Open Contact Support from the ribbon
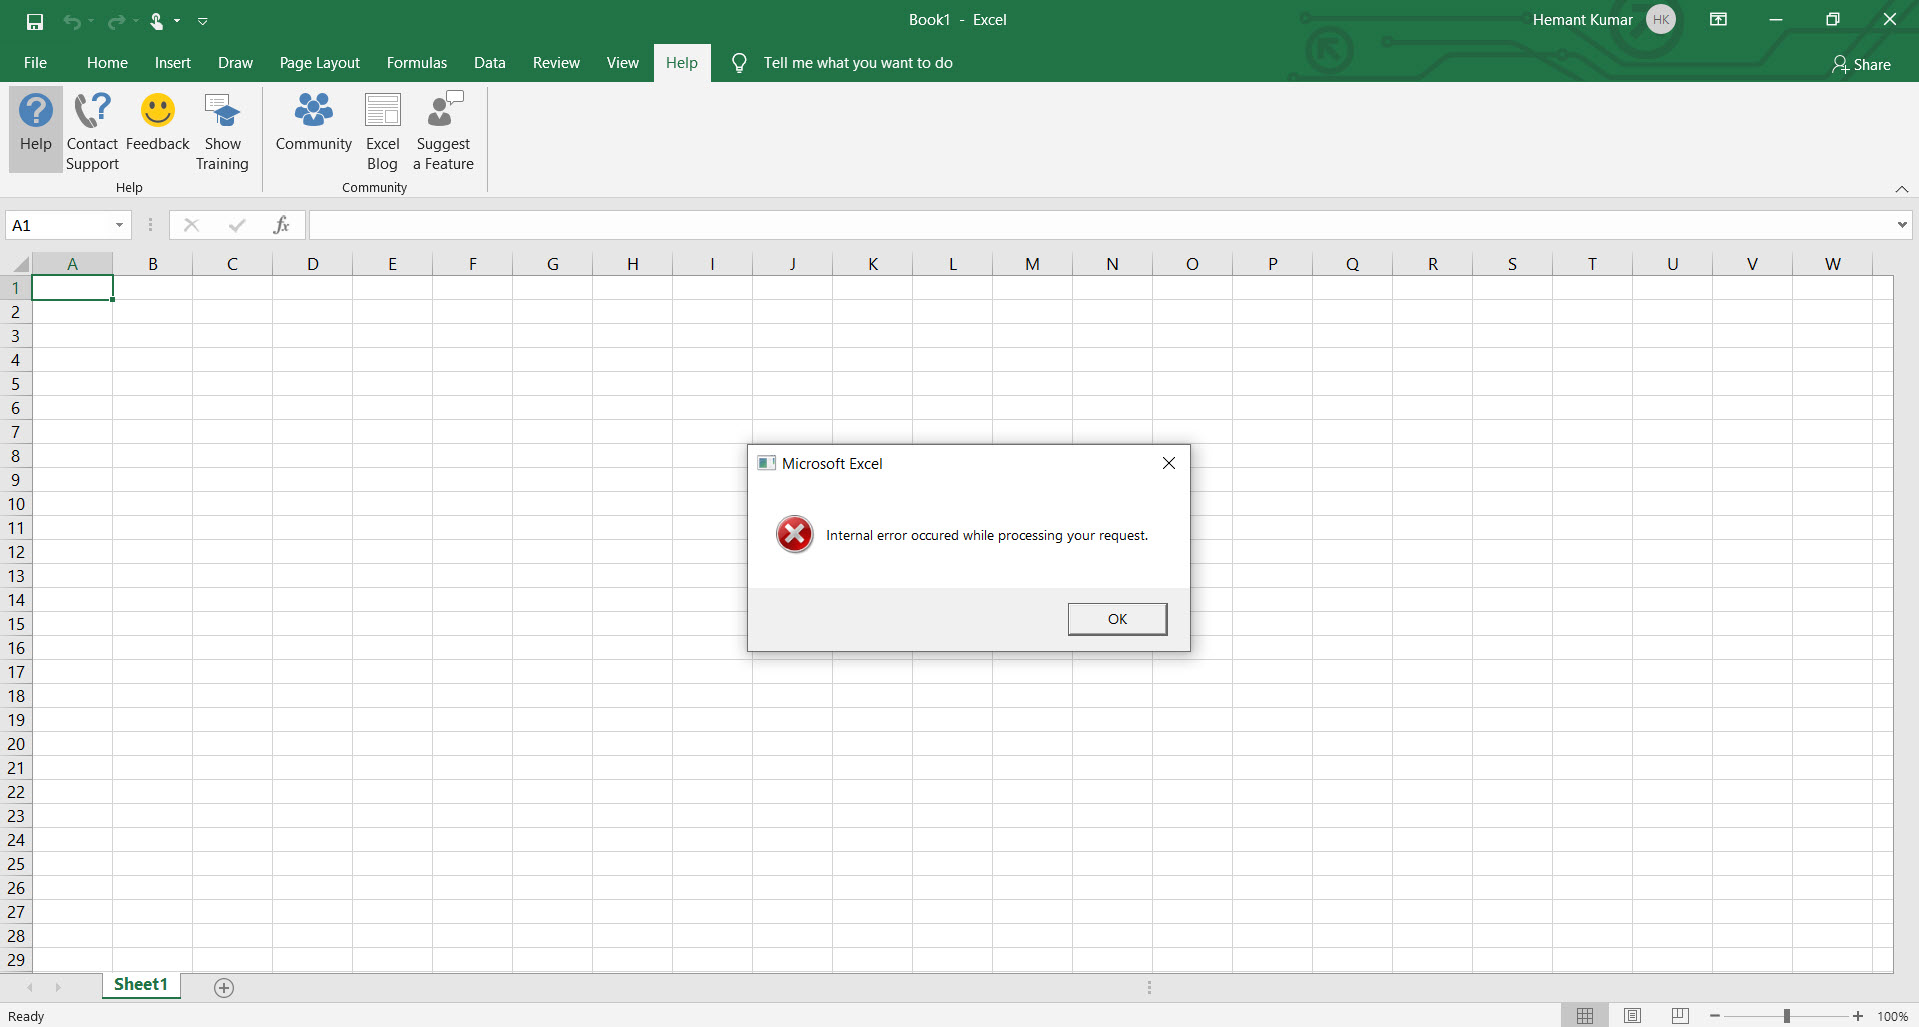 [92, 131]
